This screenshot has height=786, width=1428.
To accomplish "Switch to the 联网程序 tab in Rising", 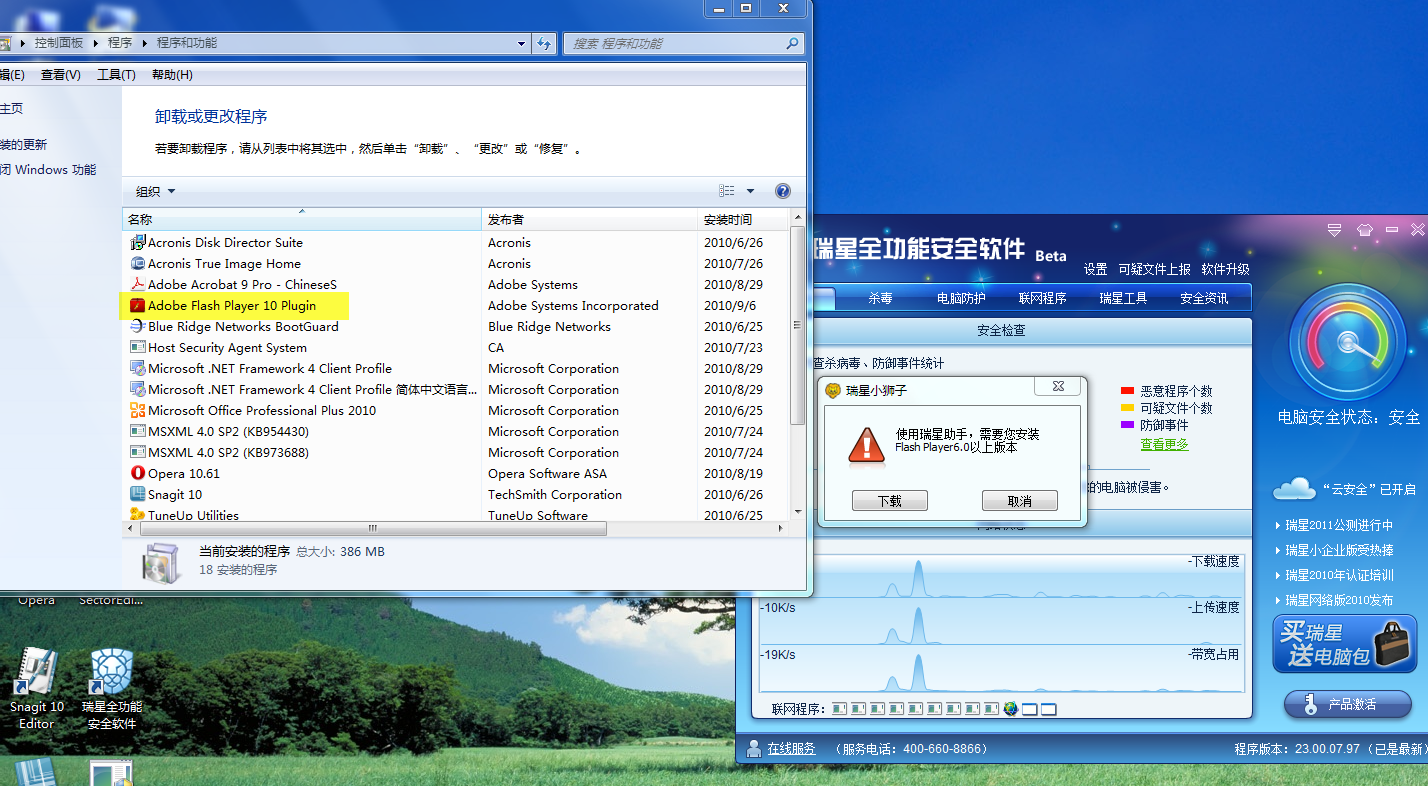I will point(1042,298).
